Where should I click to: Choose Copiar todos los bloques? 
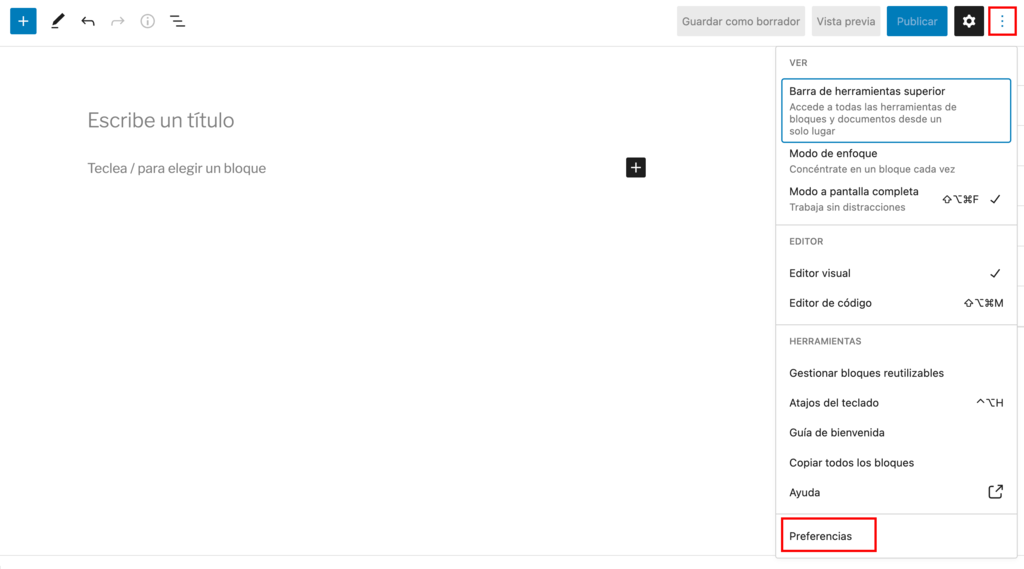(896, 463)
